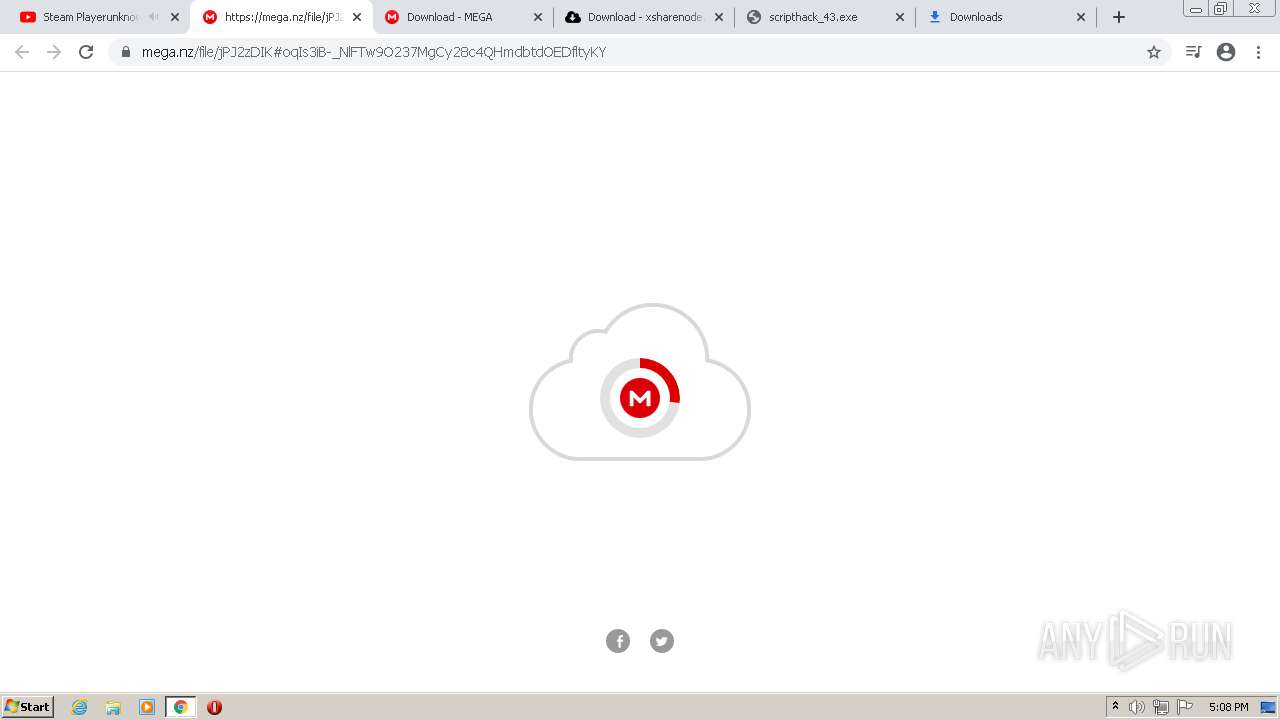
Task: Restore down the Chrome window
Action: click(x=1221, y=9)
